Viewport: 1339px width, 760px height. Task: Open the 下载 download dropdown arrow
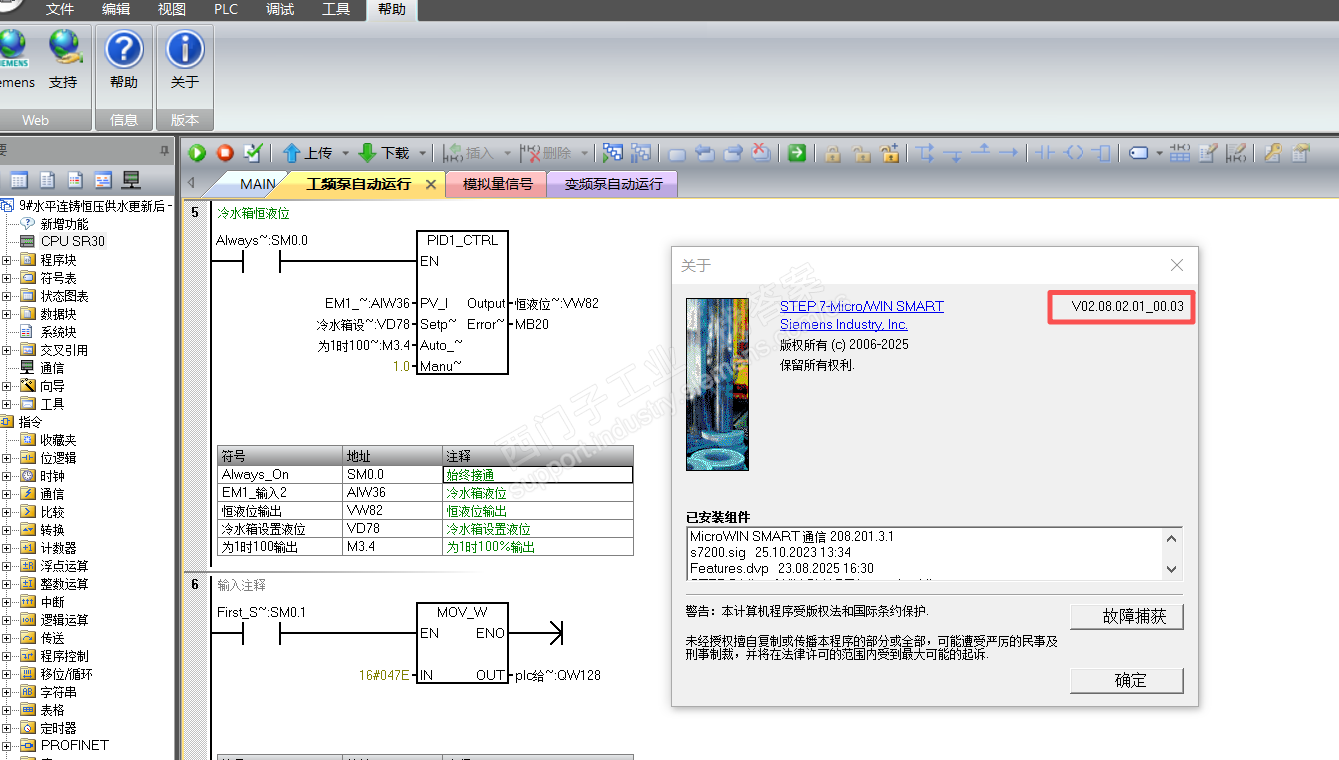coord(423,153)
